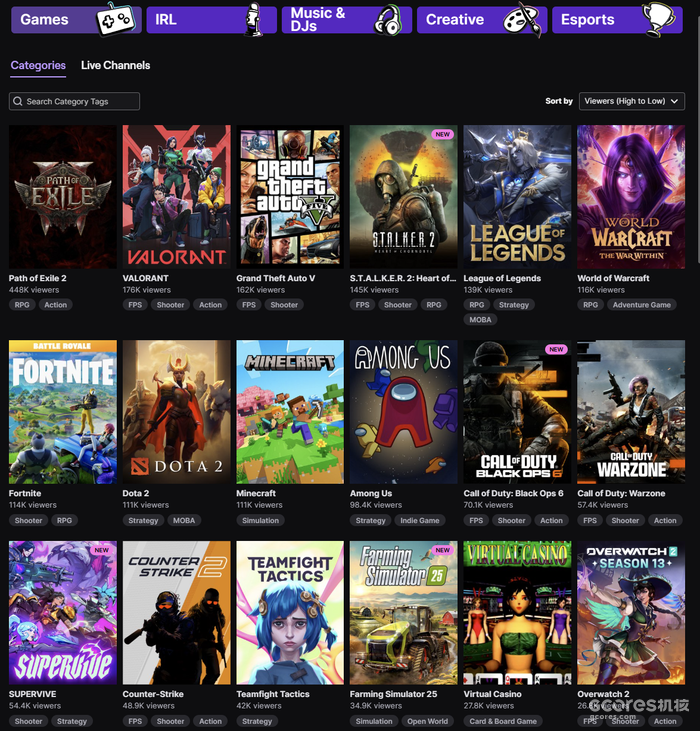The image size is (700, 731).
Task: Open the Dota 2 cover art
Action: coord(176,412)
